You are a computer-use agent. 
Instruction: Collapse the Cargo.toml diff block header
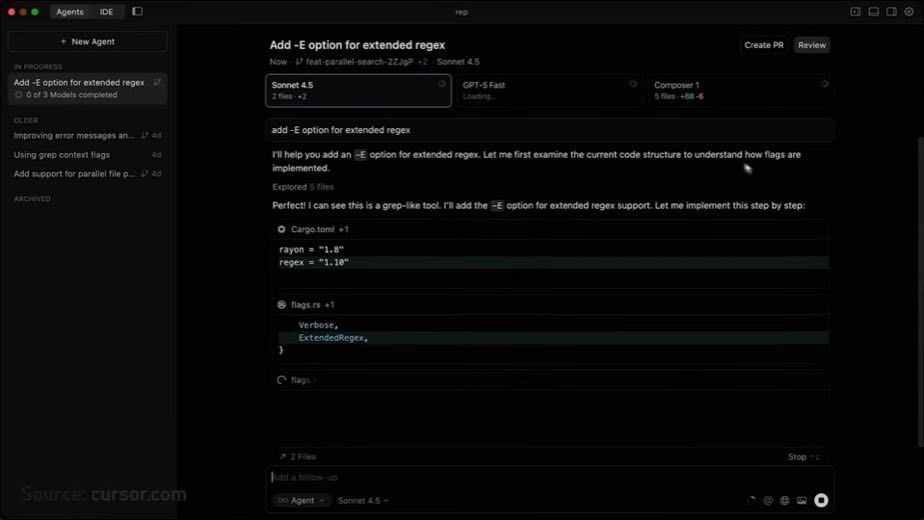tap(550, 229)
